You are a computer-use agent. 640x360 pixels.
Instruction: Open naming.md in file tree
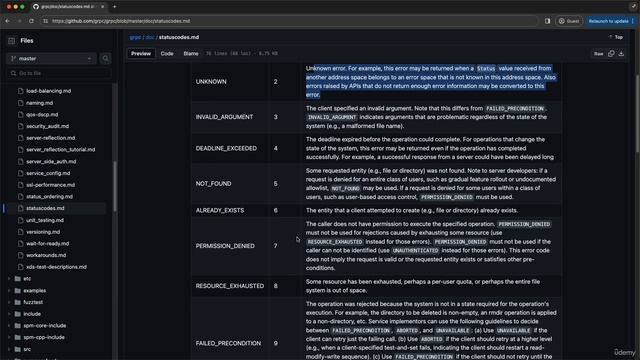[40, 103]
